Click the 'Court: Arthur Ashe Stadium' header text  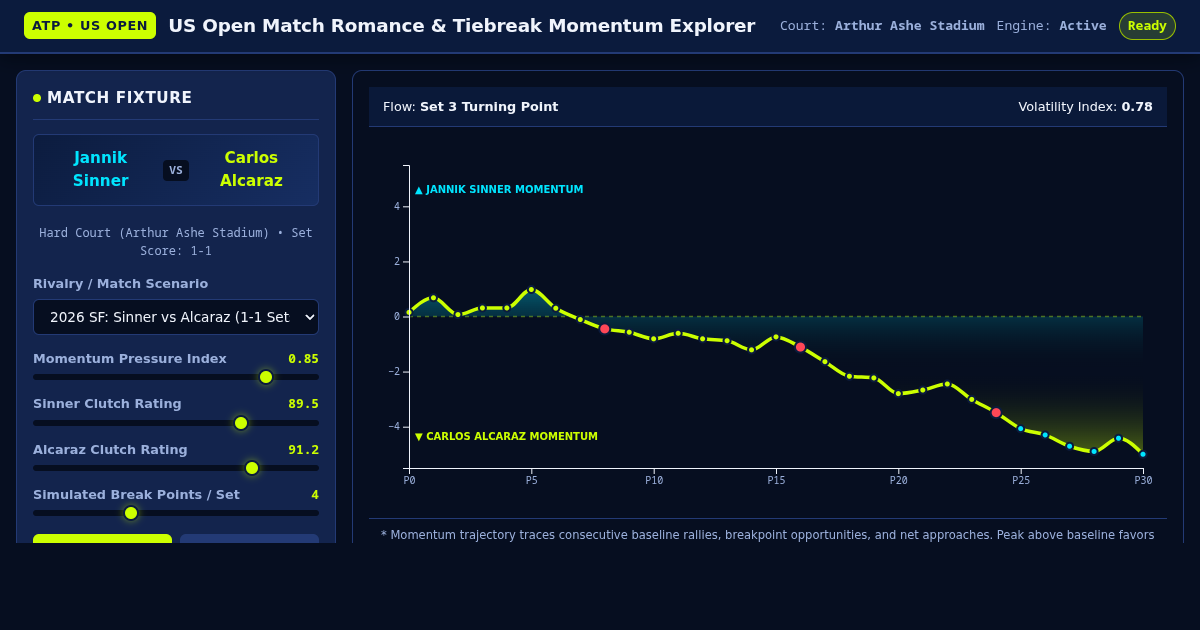(x=882, y=26)
